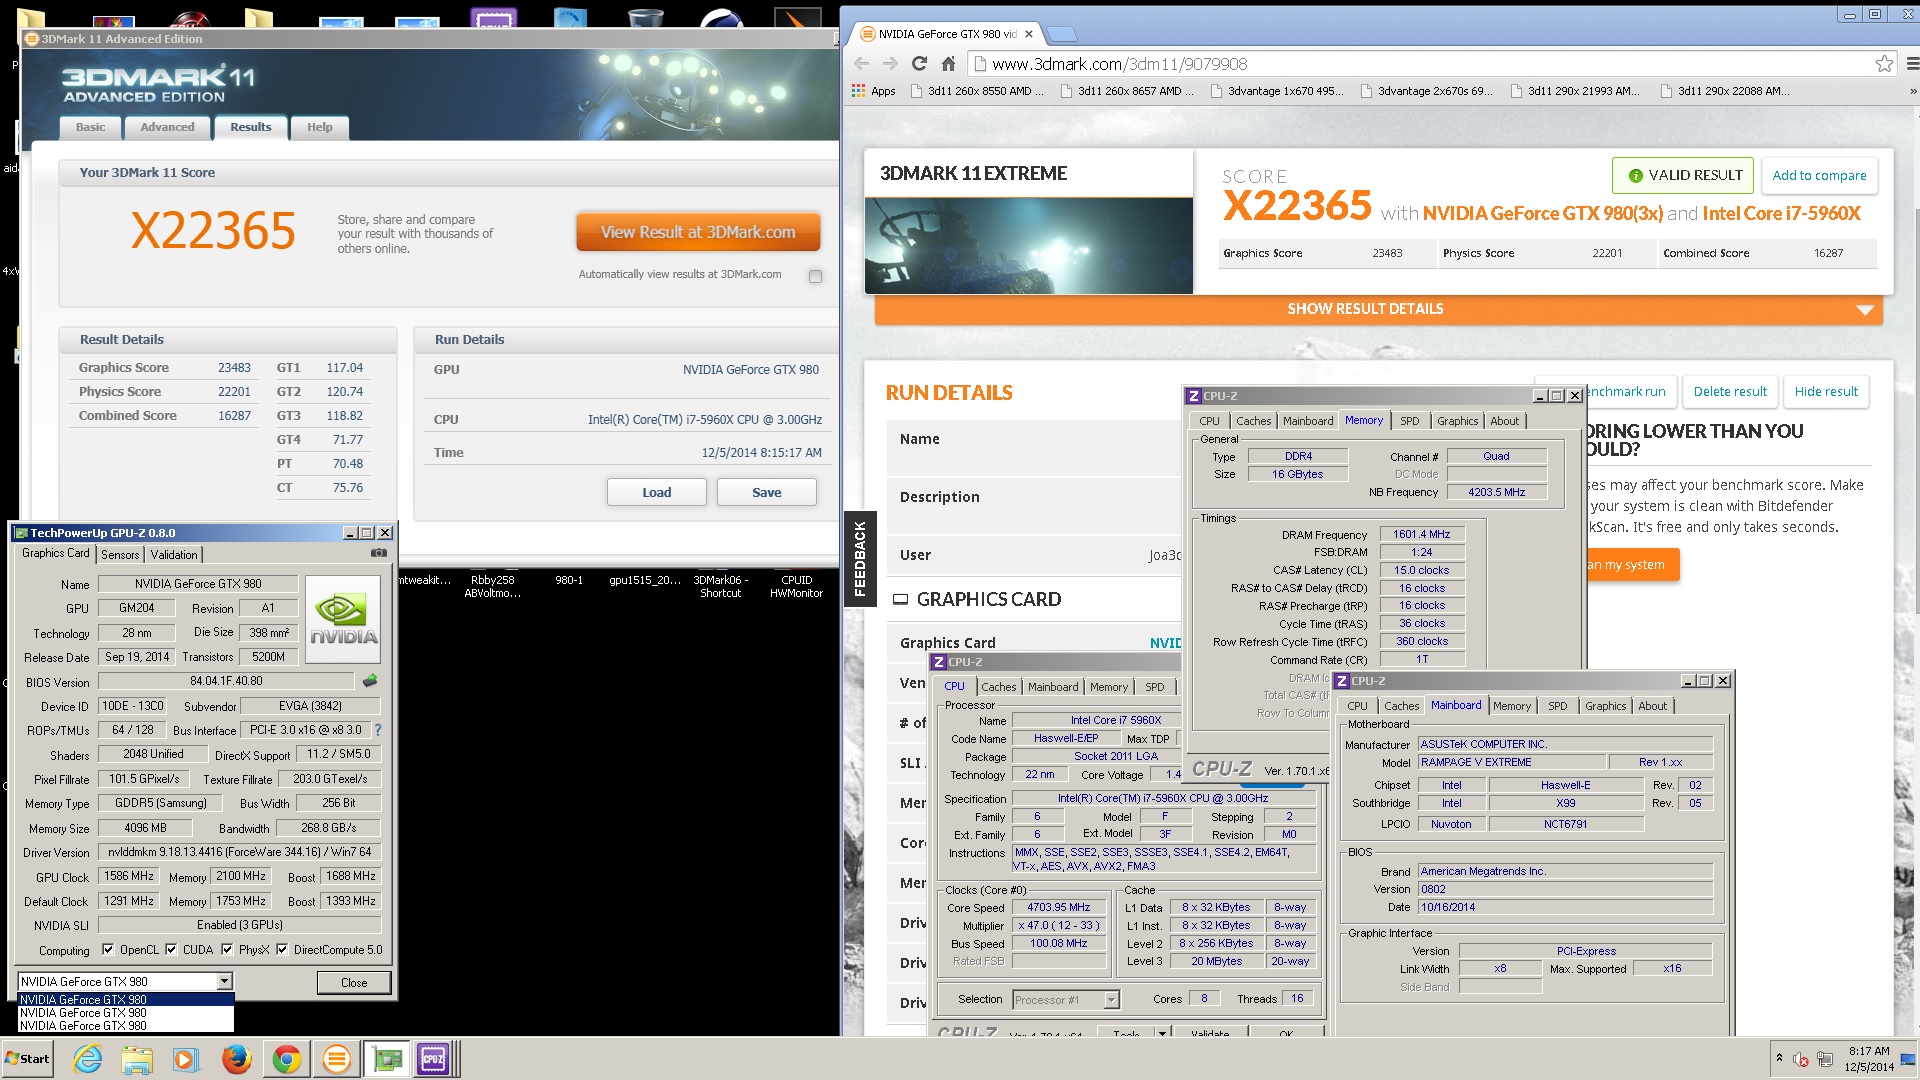
Task: Switch to CPU-Z in the taskbar
Action: [435, 1059]
